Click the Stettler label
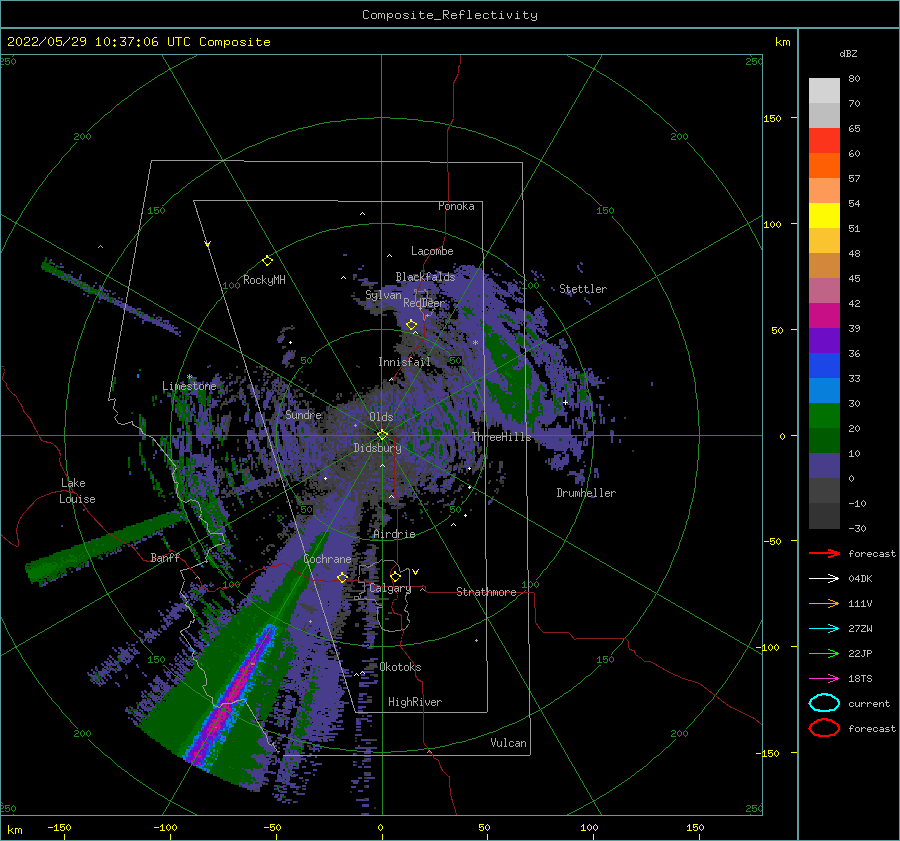 (x=583, y=289)
